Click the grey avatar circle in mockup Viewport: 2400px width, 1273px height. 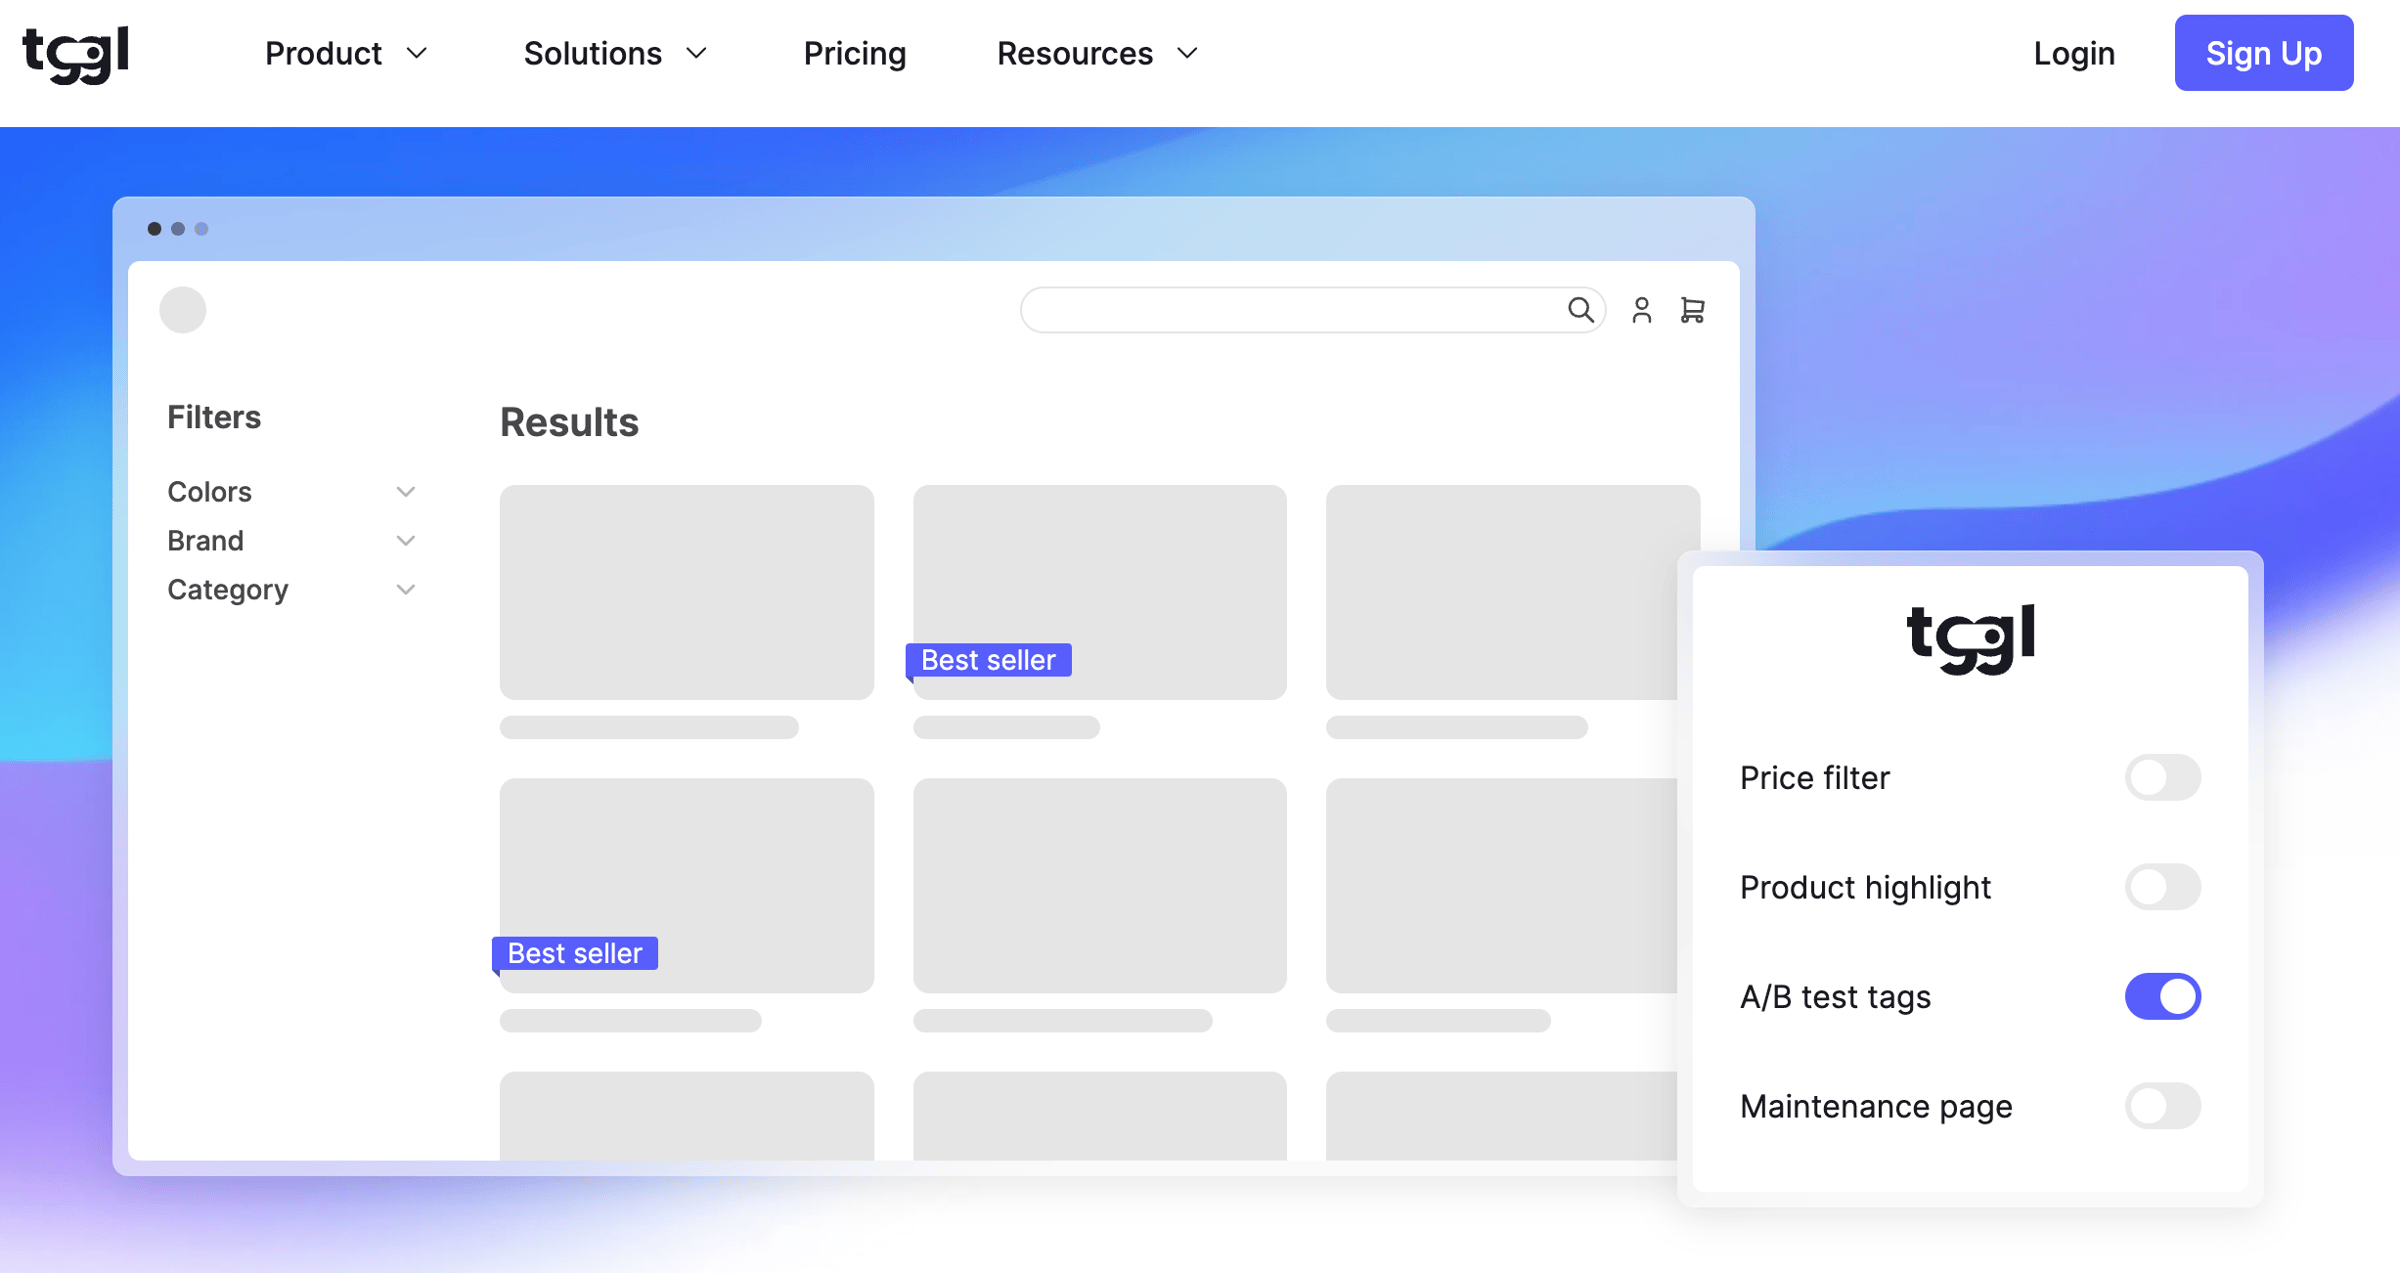click(183, 310)
